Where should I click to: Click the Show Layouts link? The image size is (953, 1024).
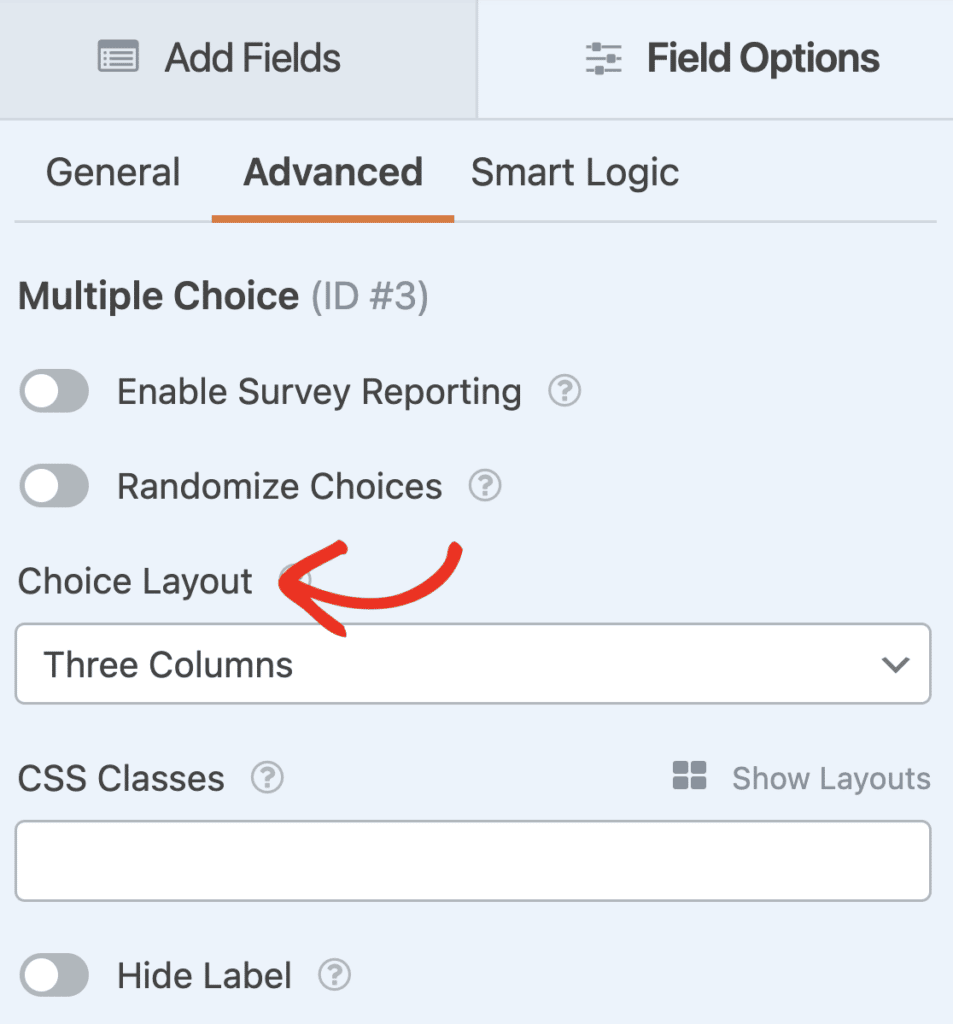(831, 778)
